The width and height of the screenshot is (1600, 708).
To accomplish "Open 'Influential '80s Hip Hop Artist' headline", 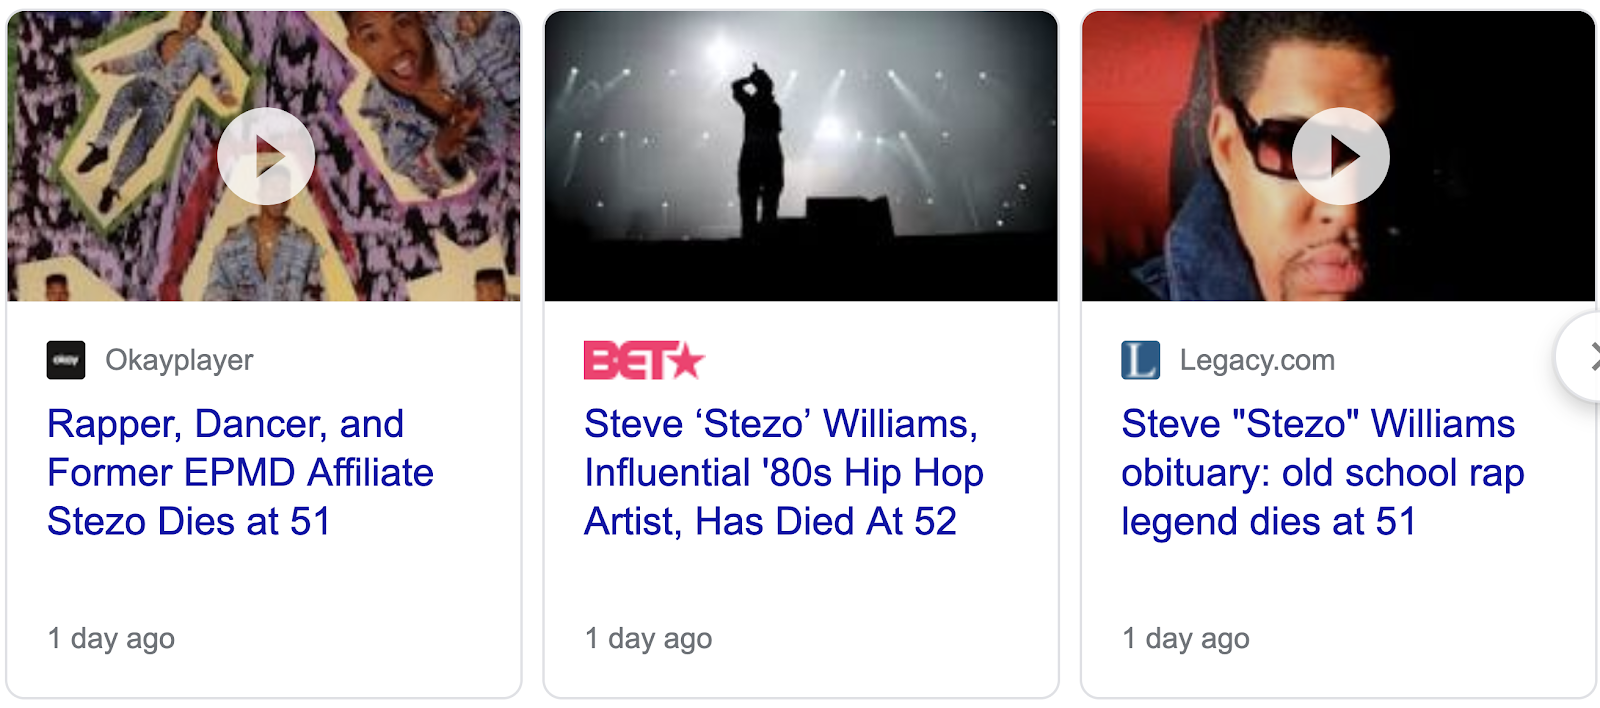I will coord(784,473).
